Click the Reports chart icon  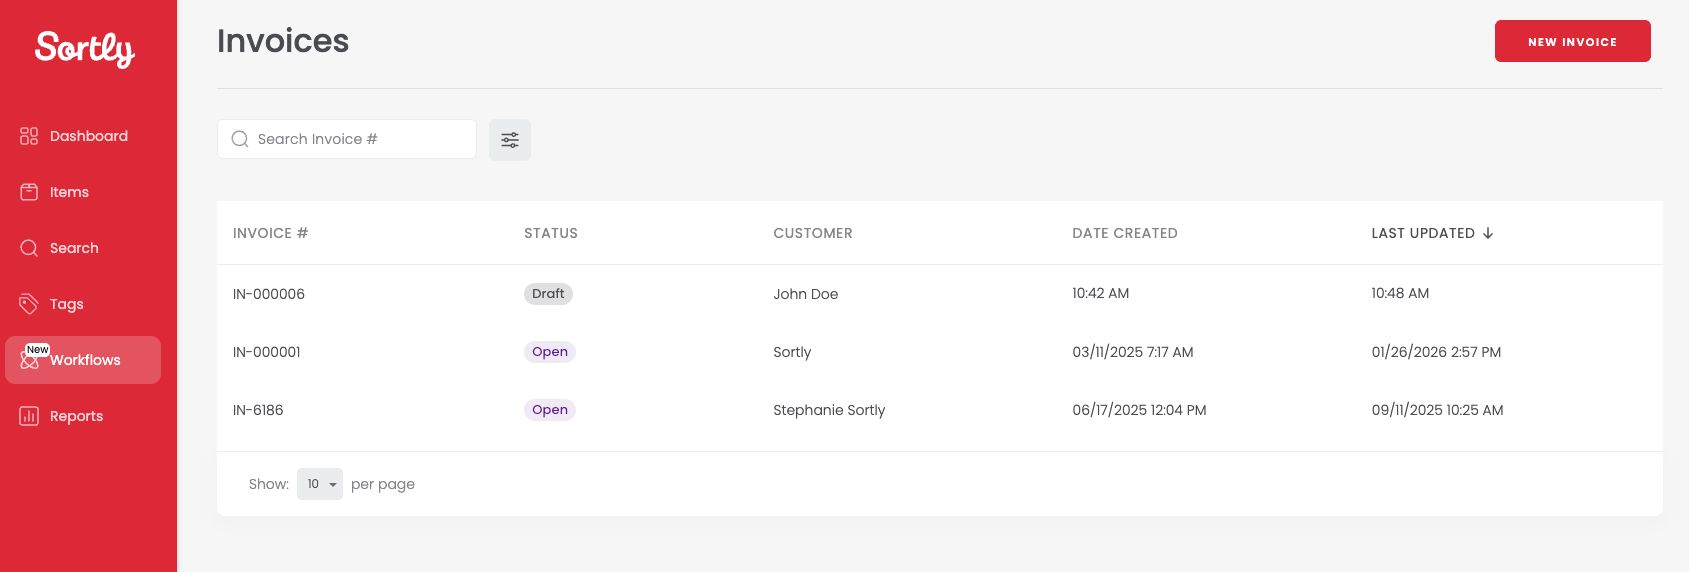(x=29, y=416)
